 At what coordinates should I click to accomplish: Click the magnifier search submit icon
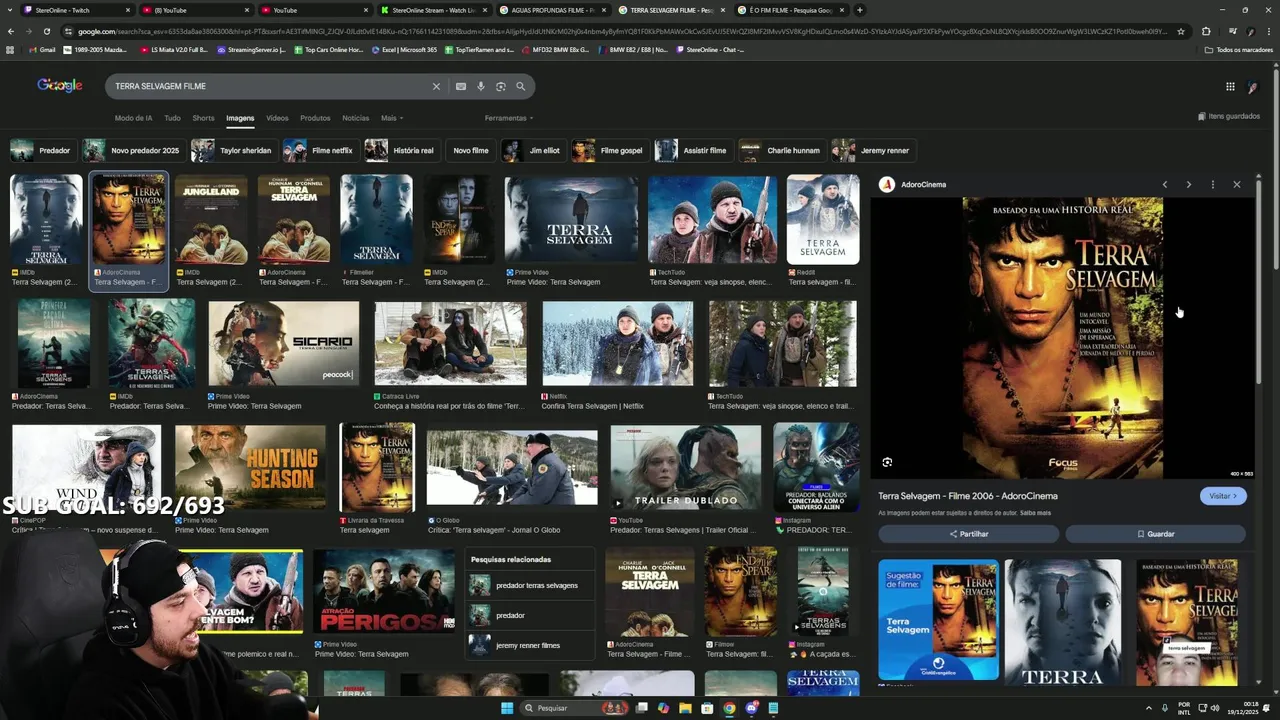click(x=520, y=86)
